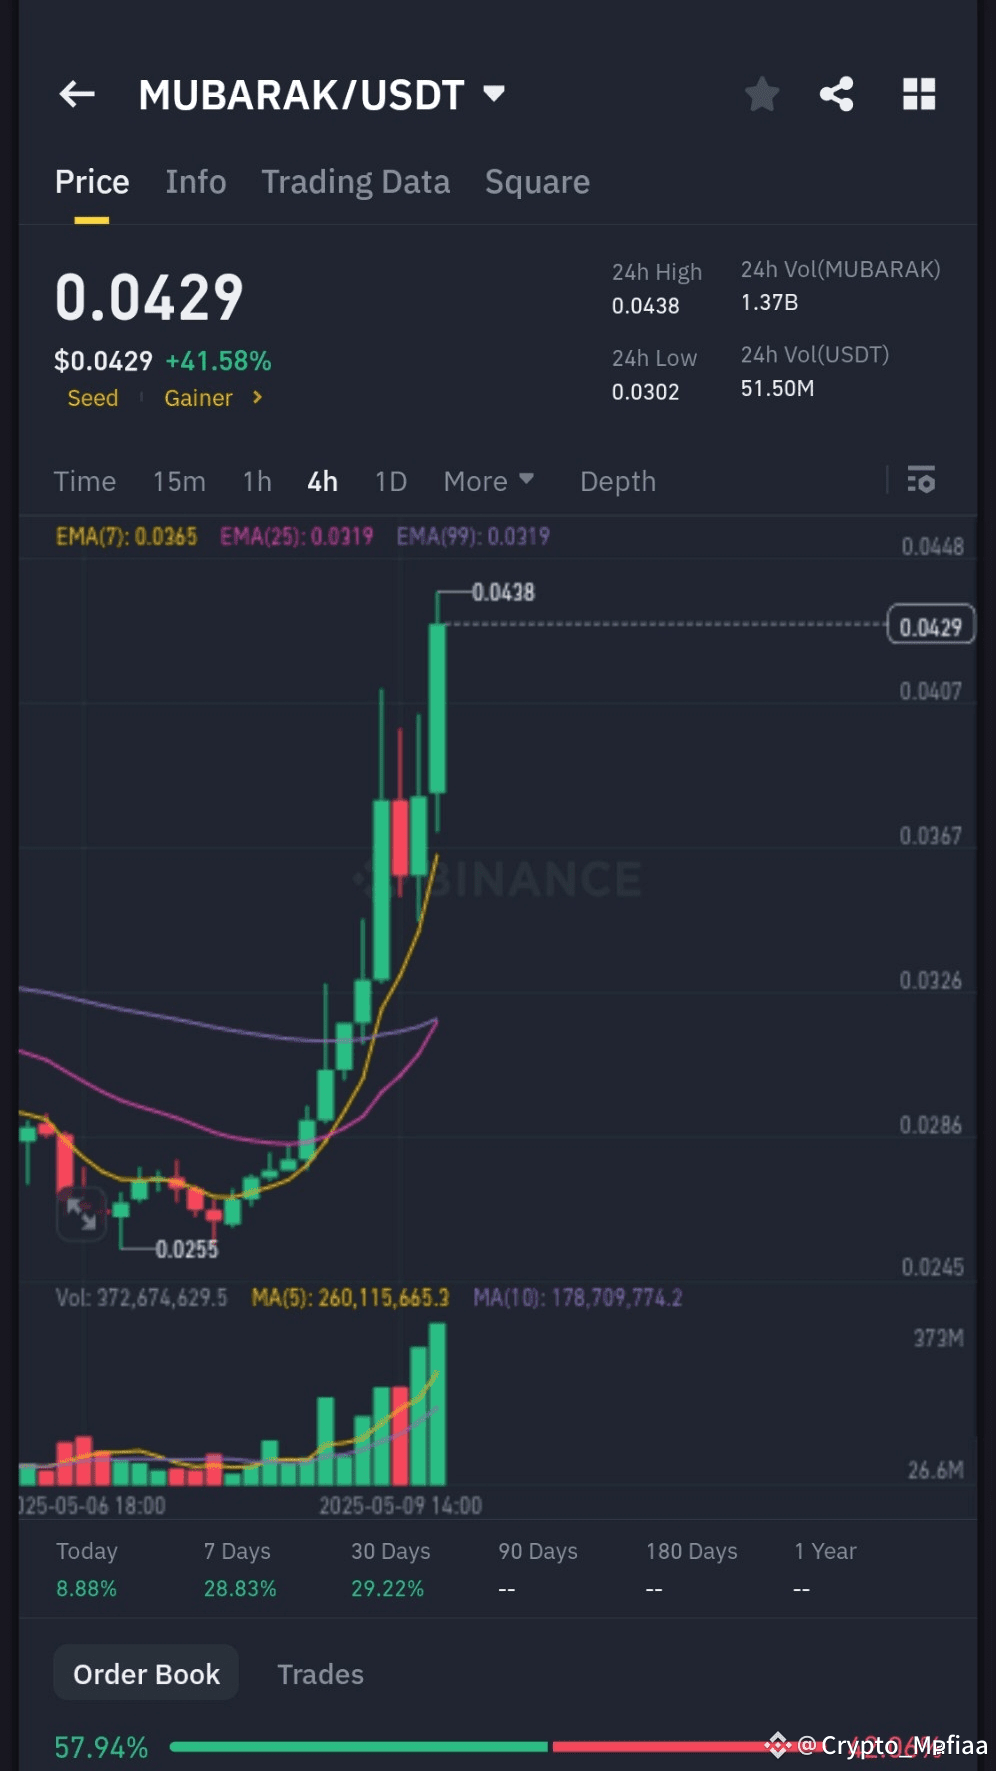The width and height of the screenshot is (996, 1771).
Task: Switch to the 1D timeframe
Action: tap(390, 482)
